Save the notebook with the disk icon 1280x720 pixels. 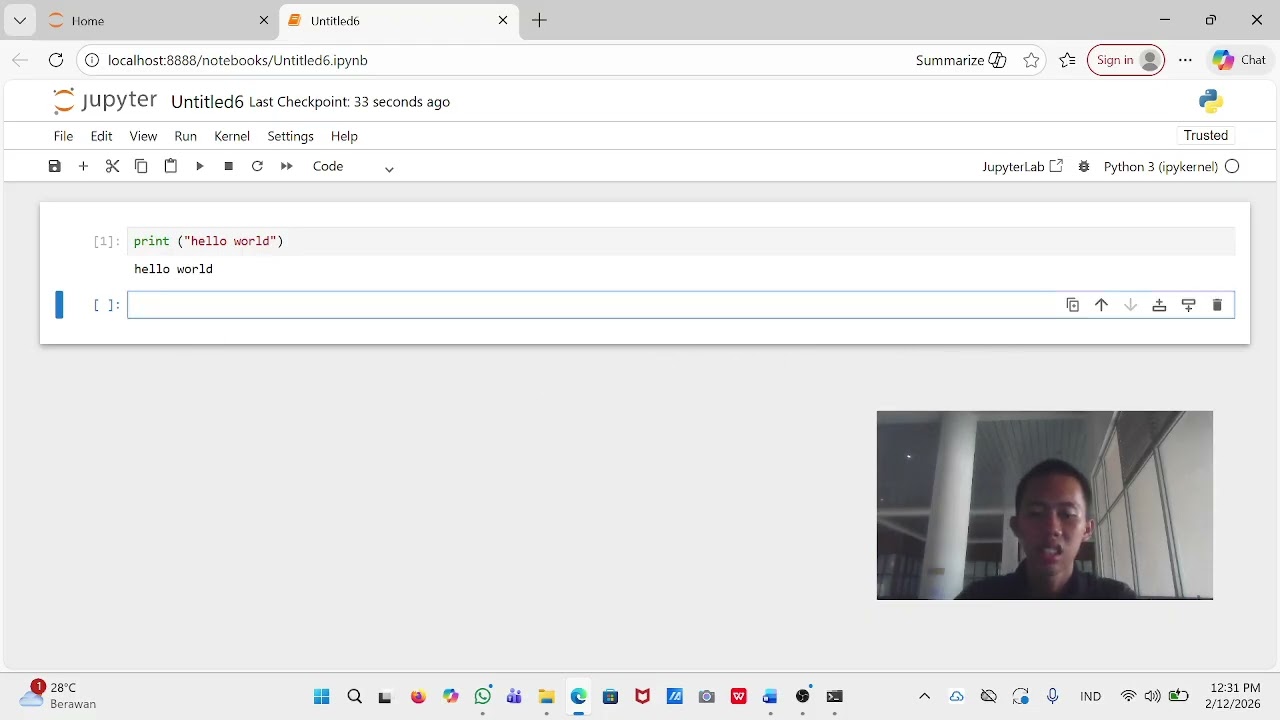55,166
